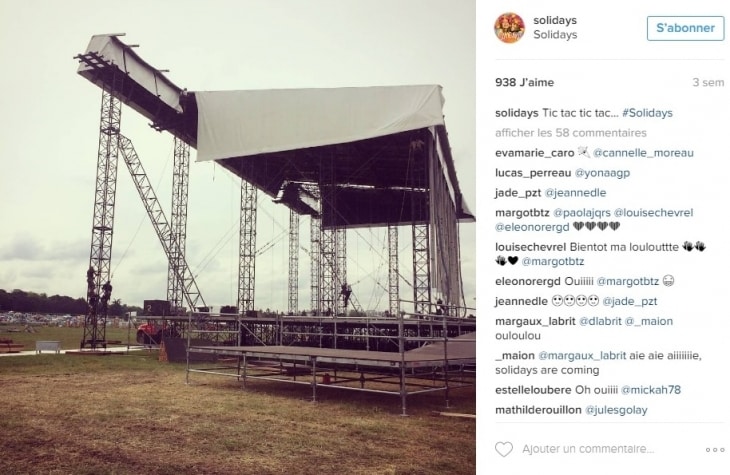The image size is (730, 475).
Task: Click the Solidays profile avatar
Action: (509, 27)
